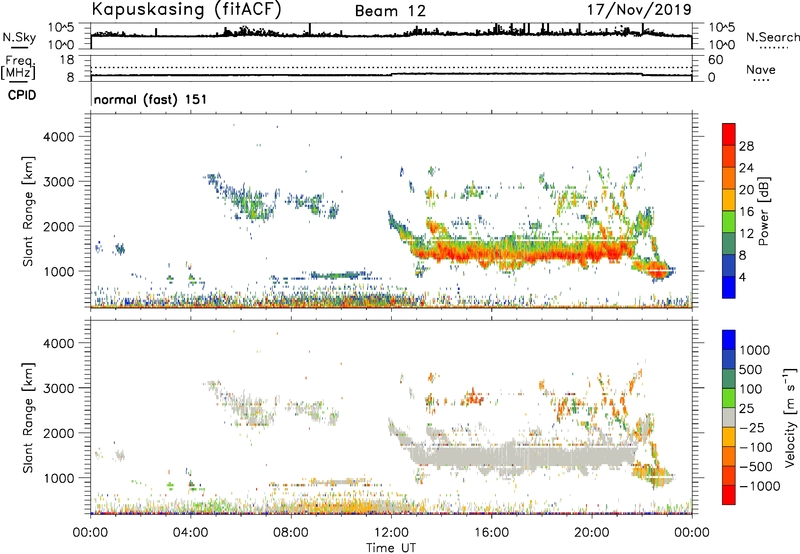800x554 pixels.
Task: Click the title 'Kapuskasing (fitACF)'
Action: (x=187, y=9)
